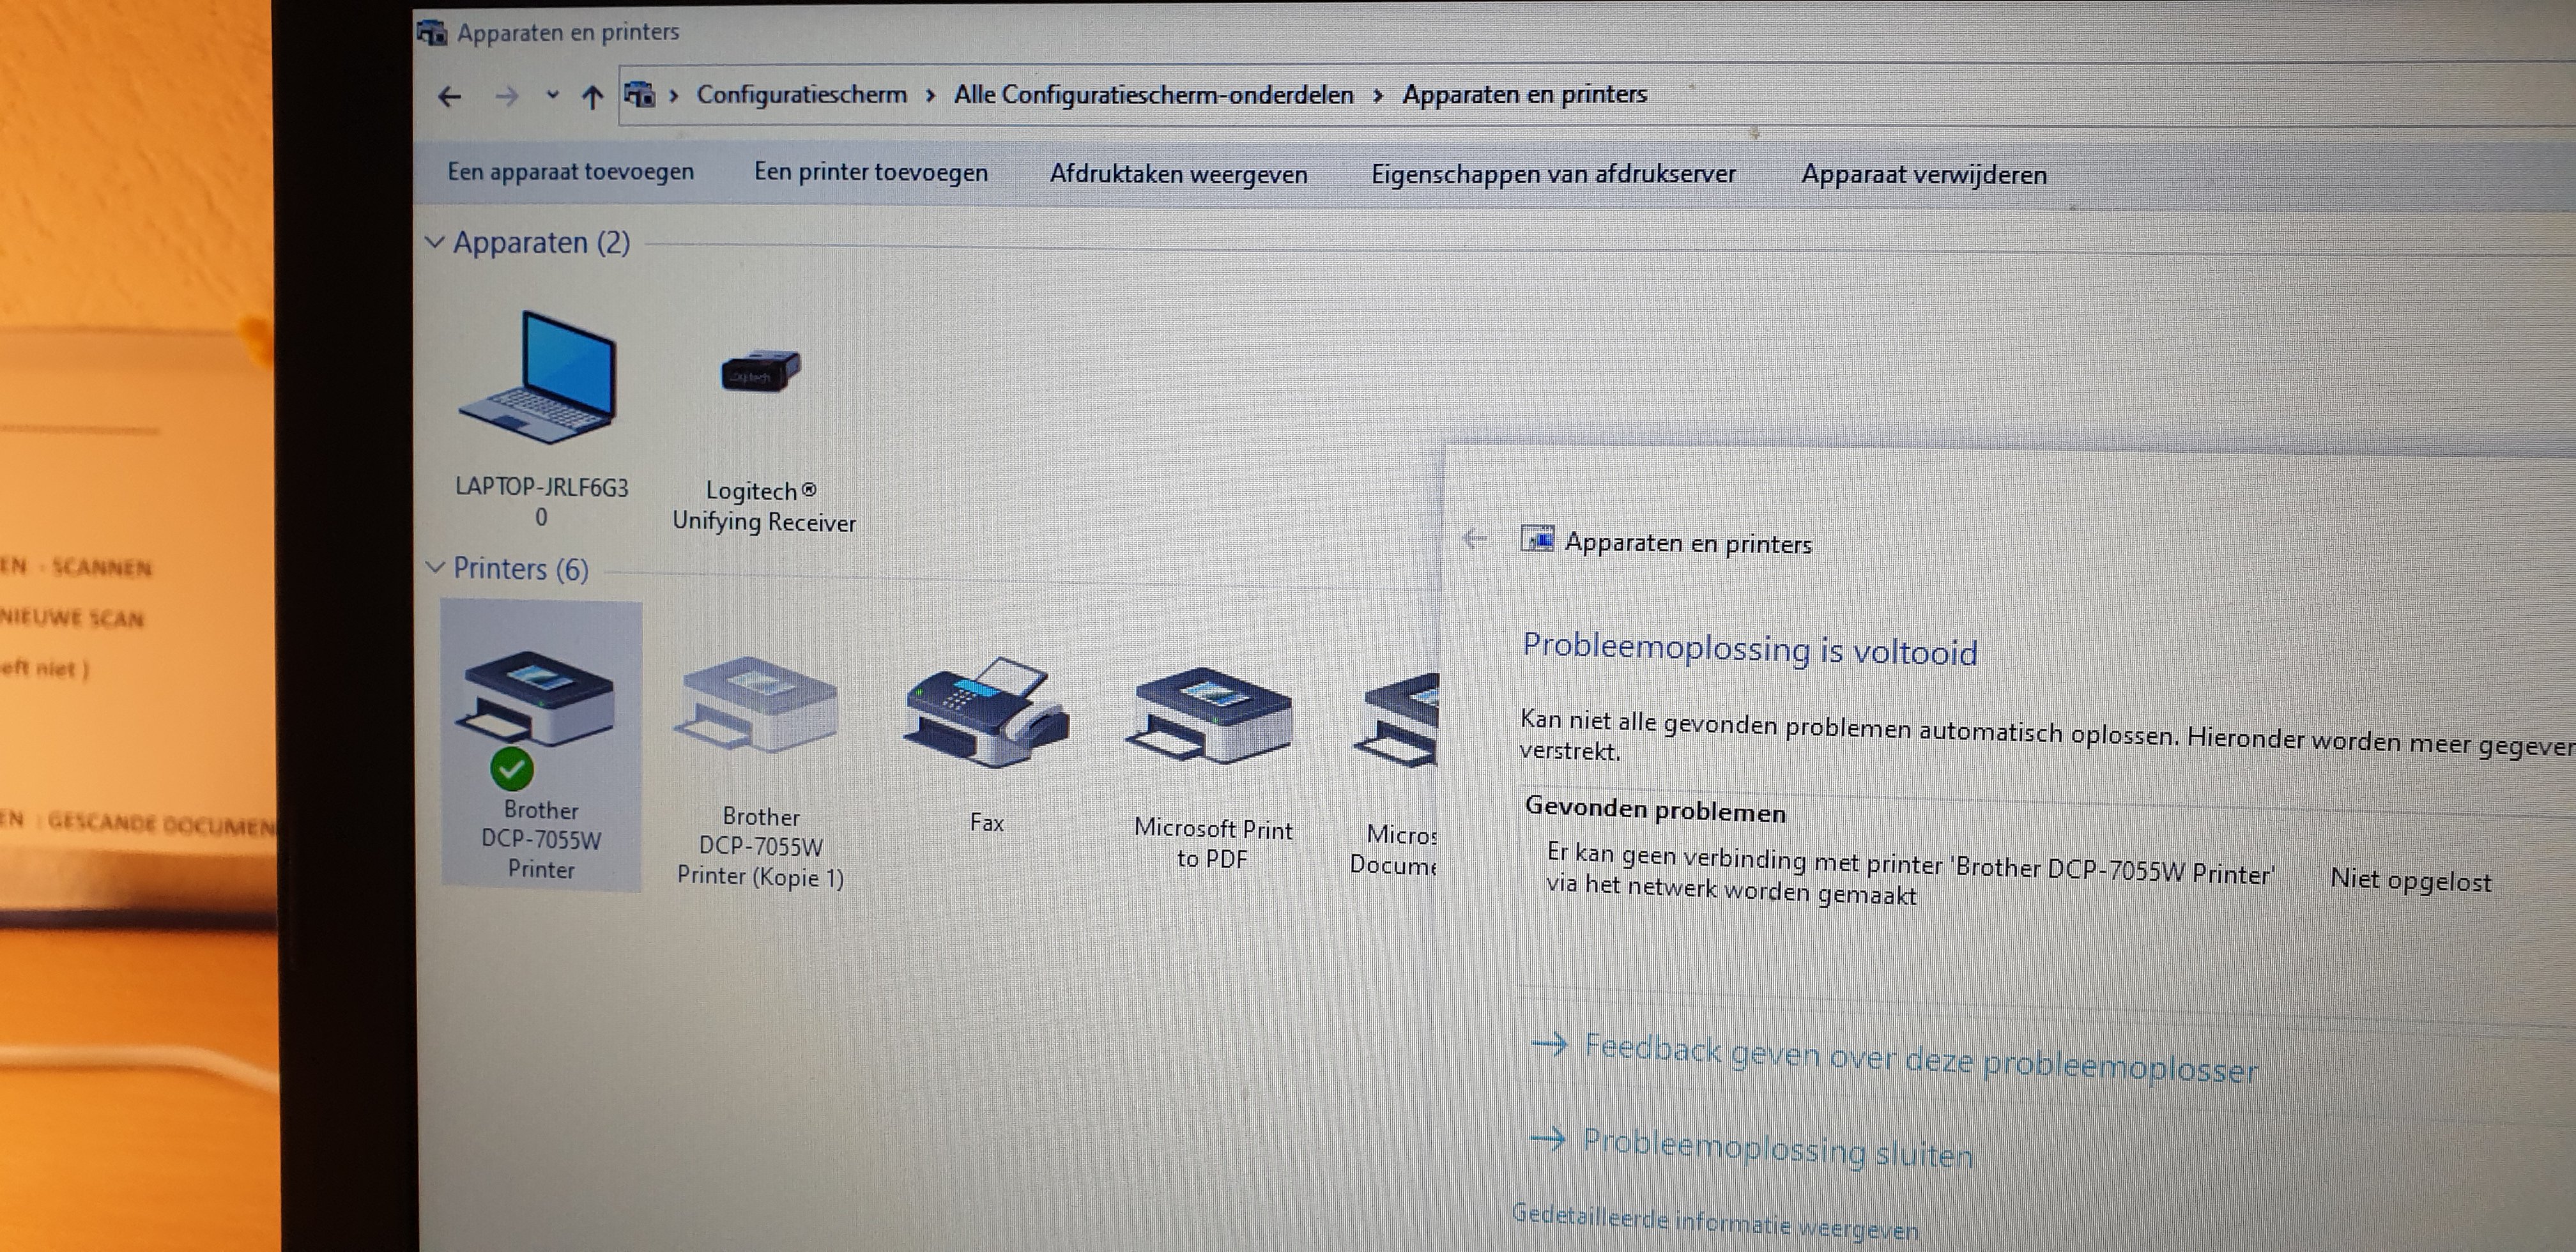The height and width of the screenshot is (1252, 2576).
Task: Click the Logitech Unifying Receiver label
Action: click(764, 506)
